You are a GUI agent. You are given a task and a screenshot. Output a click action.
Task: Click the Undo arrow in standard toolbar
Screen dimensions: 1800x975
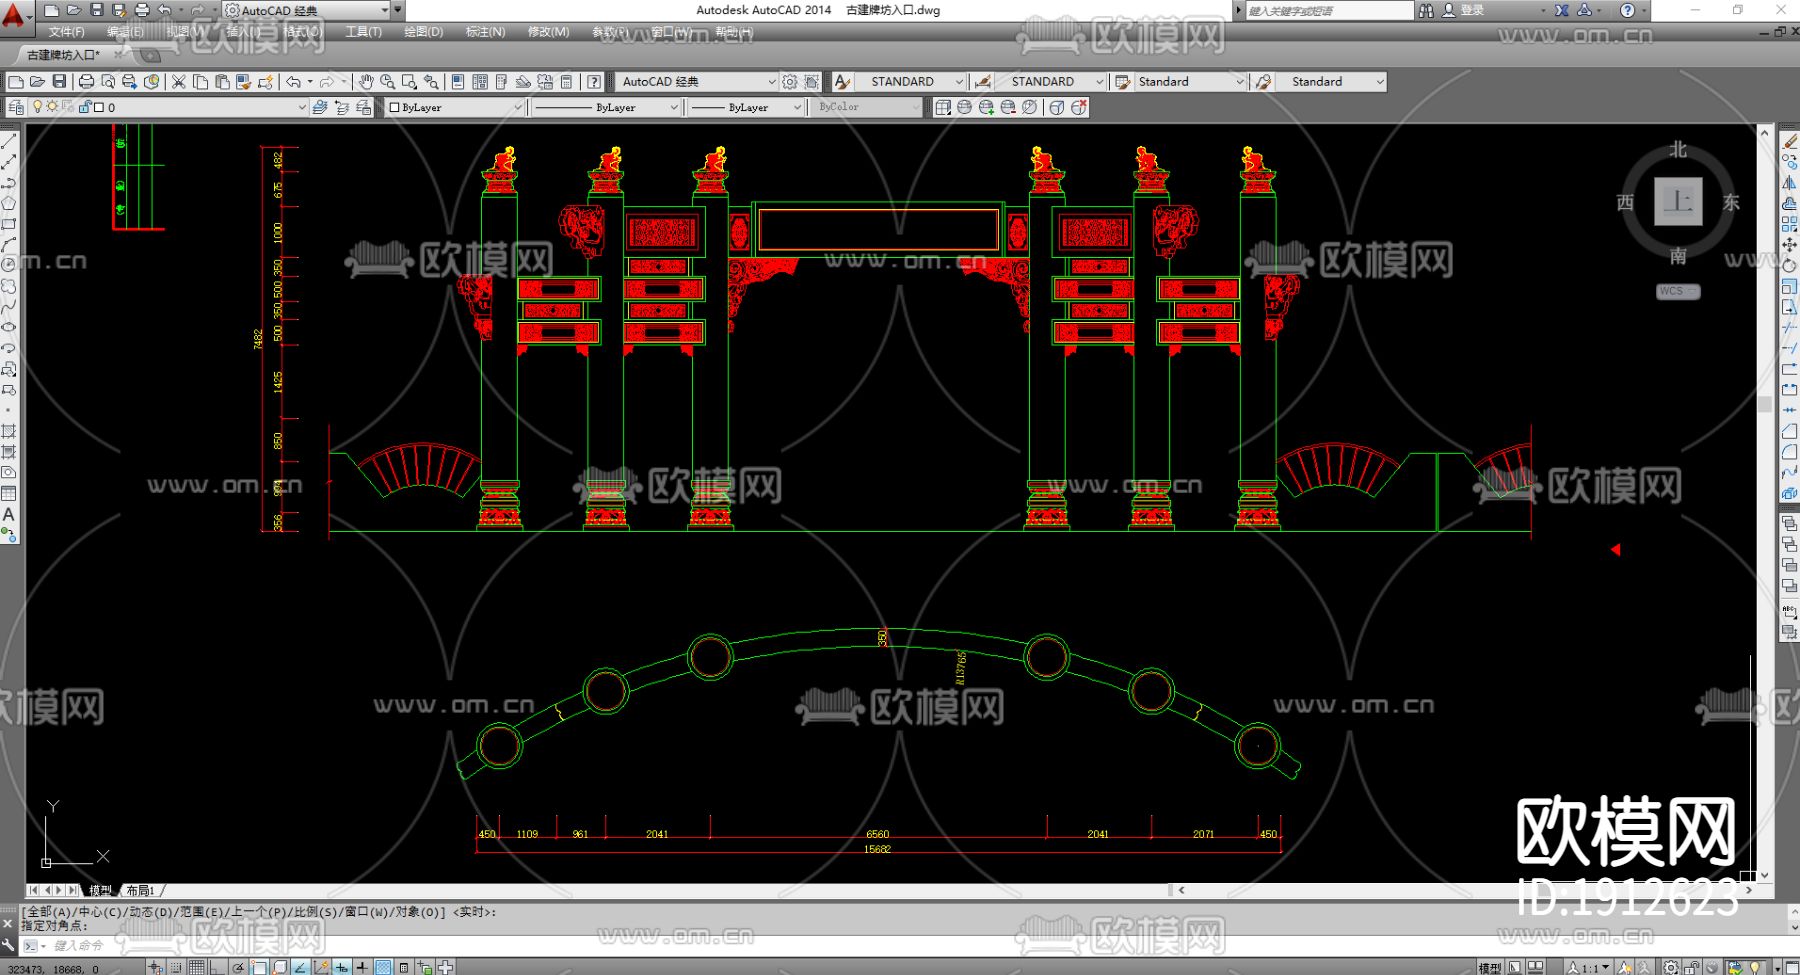pos(293,82)
